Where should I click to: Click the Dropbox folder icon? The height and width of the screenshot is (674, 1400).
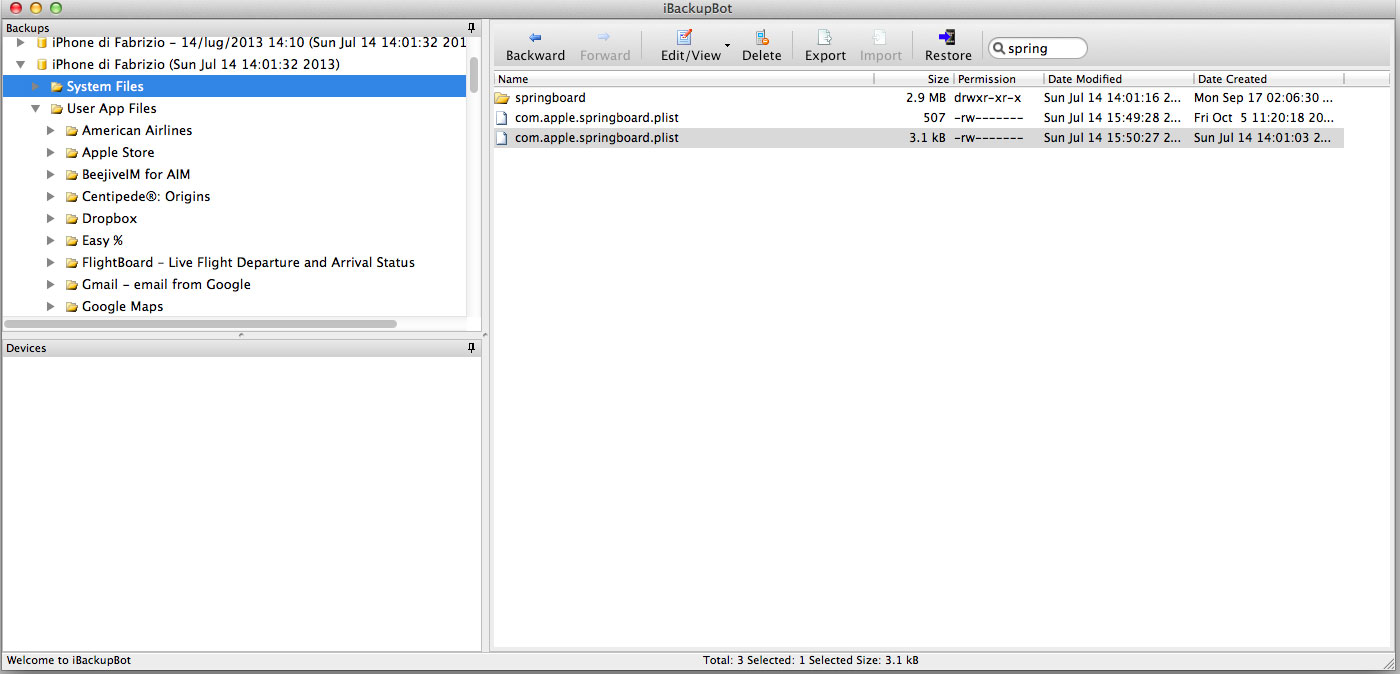coord(72,219)
